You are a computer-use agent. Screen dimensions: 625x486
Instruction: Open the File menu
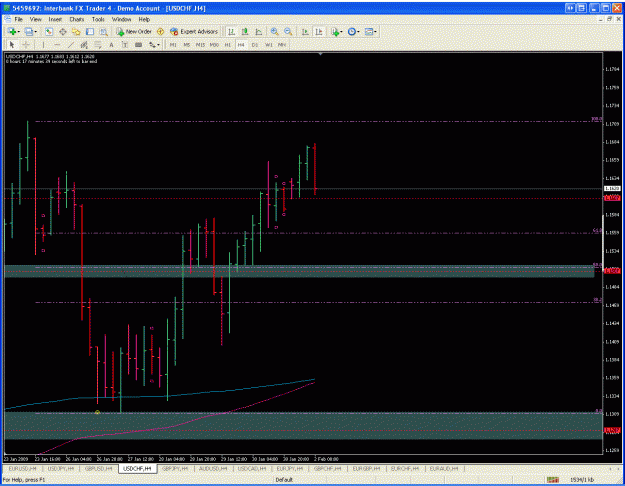click(18, 19)
